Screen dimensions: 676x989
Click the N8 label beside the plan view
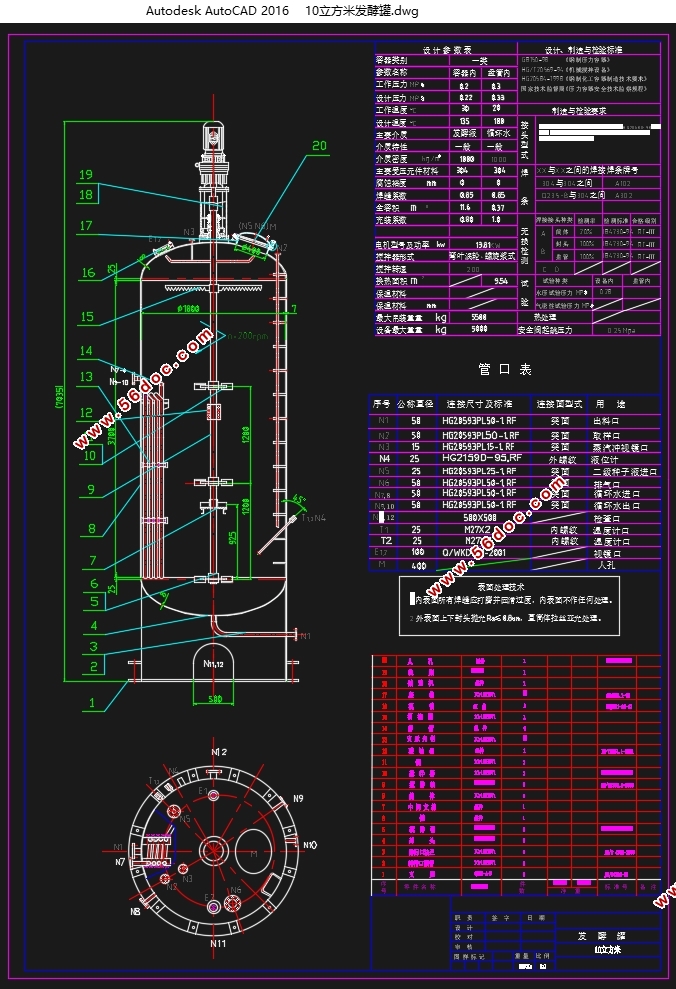[135, 911]
